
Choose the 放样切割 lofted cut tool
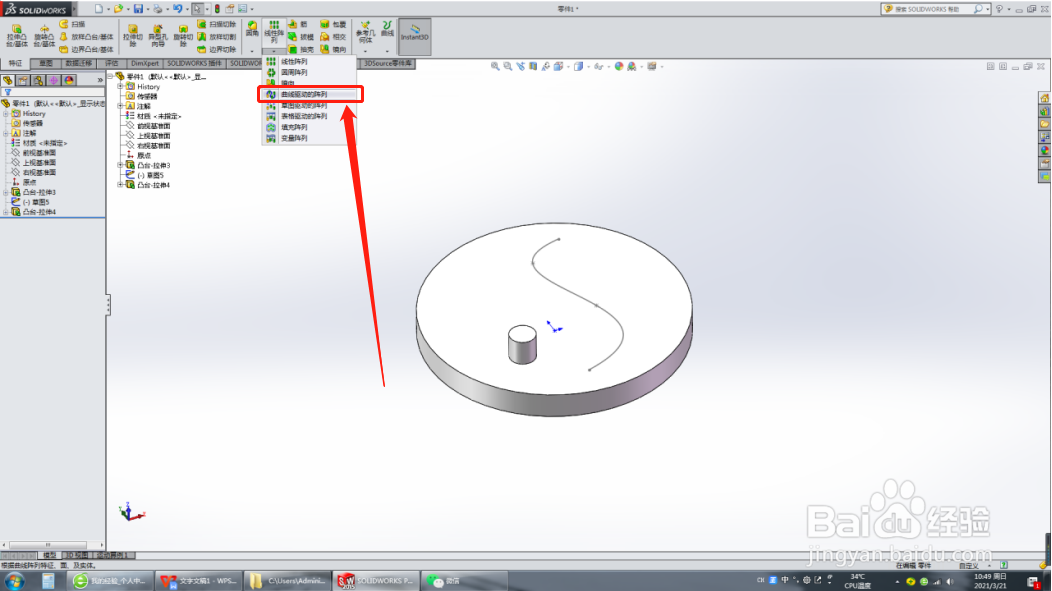point(217,37)
